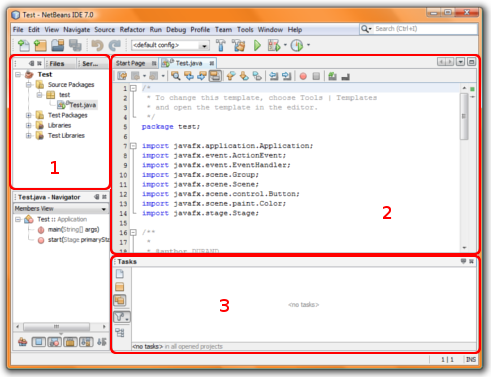Click the Undo arrow icon
The height and width of the screenshot is (377, 491).
point(97,45)
